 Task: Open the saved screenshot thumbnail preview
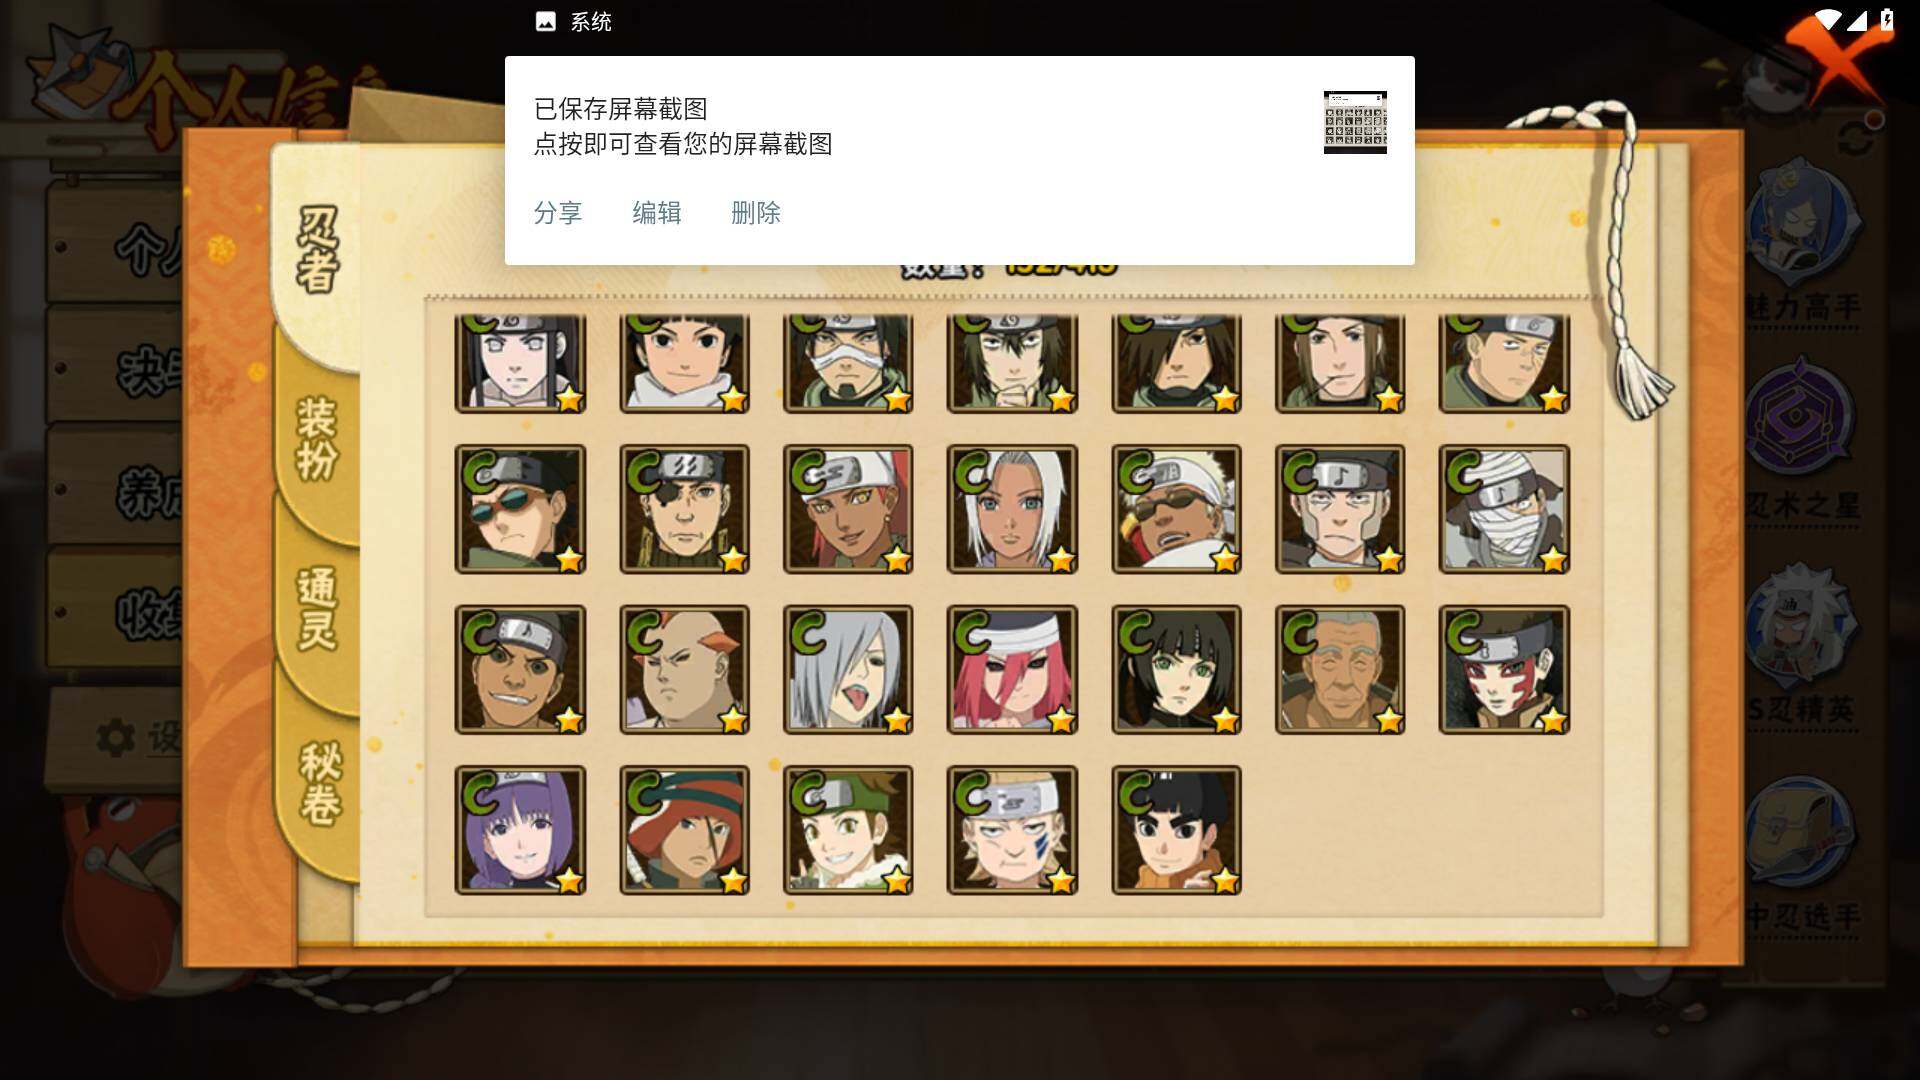pyautogui.click(x=1355, y=122)
